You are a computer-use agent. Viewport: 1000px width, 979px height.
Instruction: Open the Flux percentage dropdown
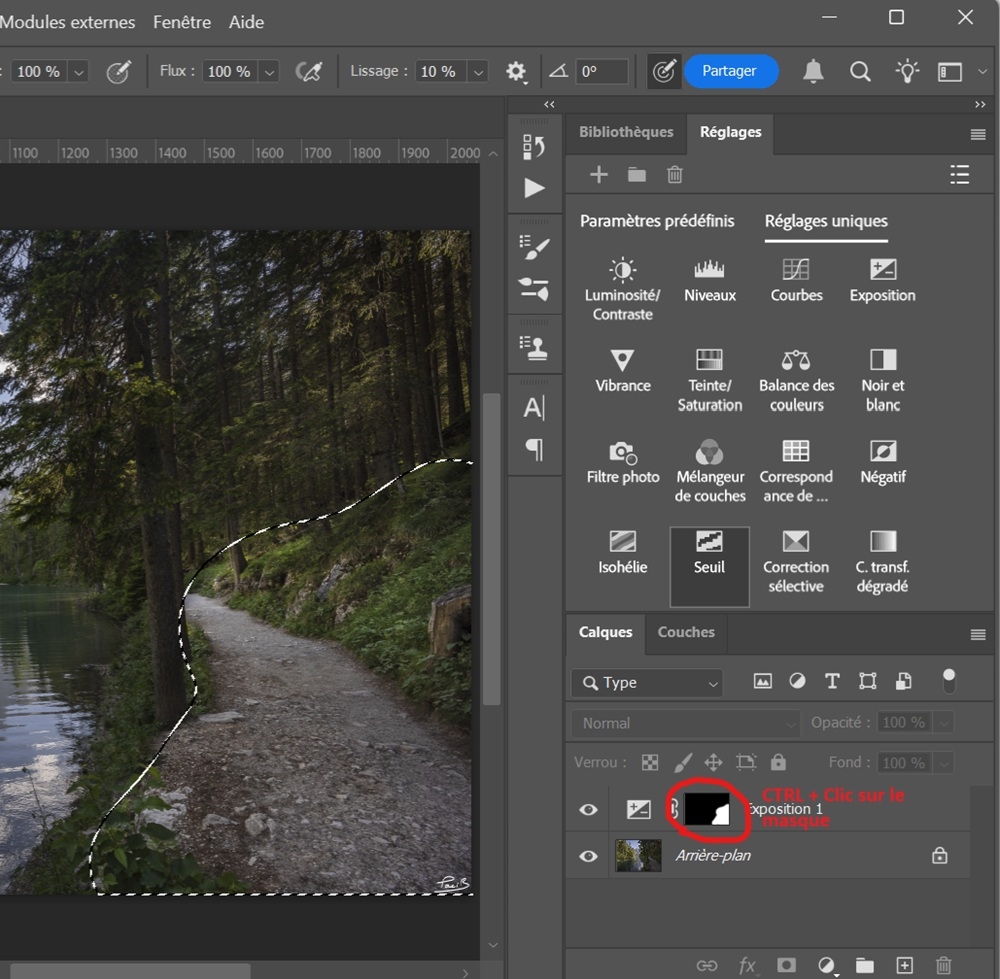(x=270, y=71)
